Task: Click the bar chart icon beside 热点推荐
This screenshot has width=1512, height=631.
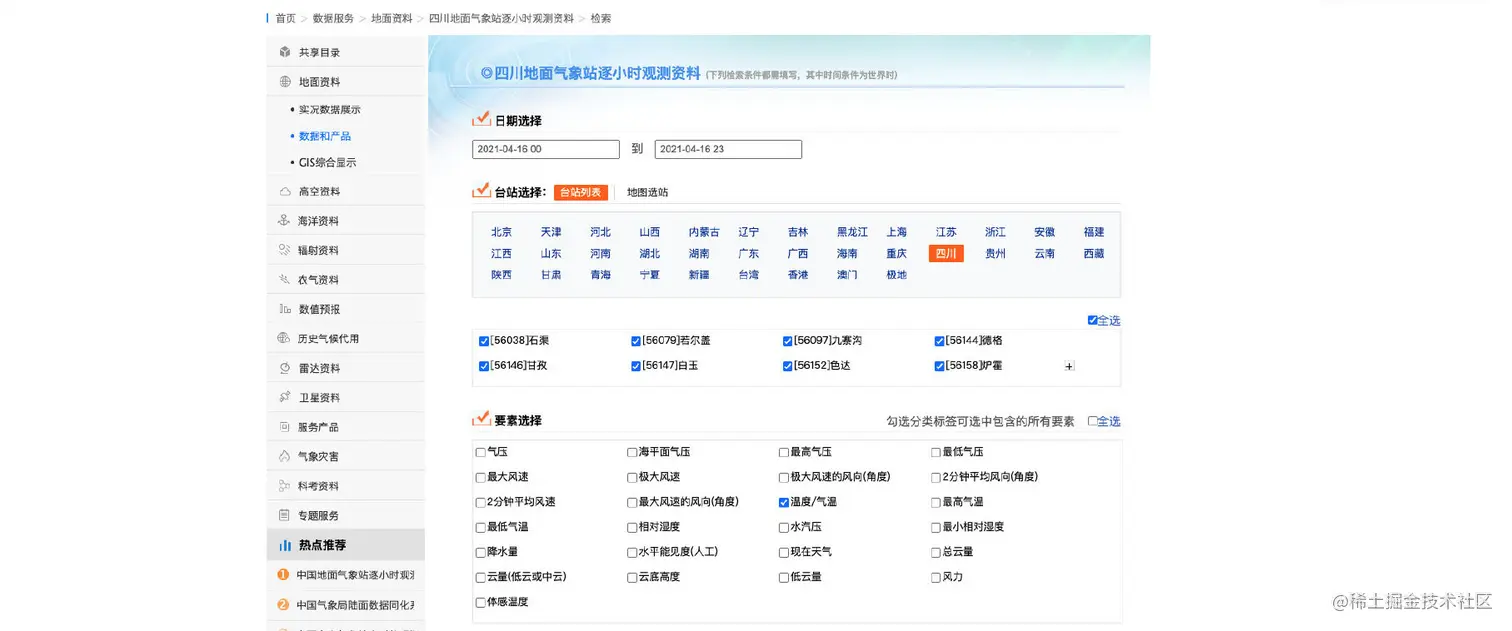Action: pyautogui.click(x=285, y=545)
